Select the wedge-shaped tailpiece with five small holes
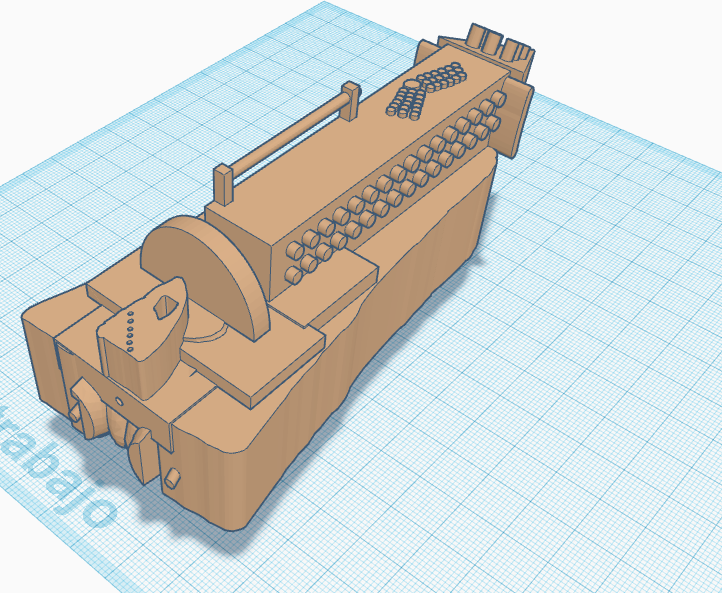The image size is (722, 593). click(x=144, y=336)
